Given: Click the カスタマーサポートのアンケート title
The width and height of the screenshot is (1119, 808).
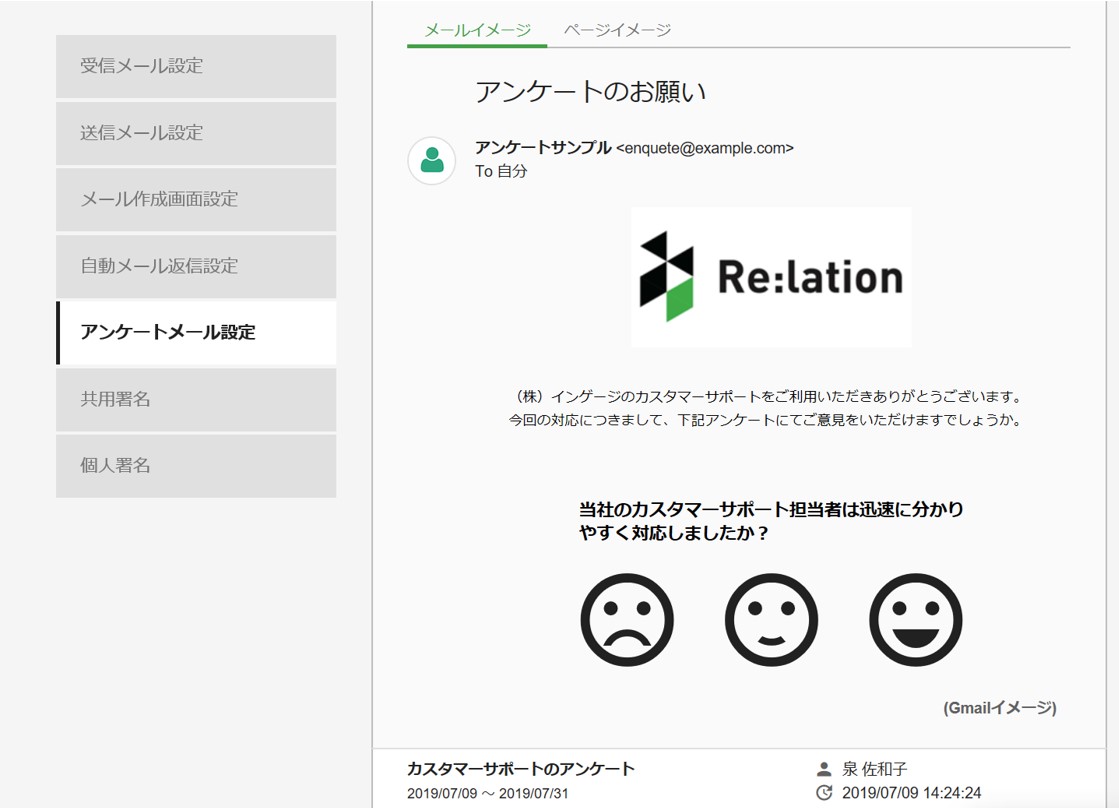Looking at the screenshot, I should click(520, 769).
